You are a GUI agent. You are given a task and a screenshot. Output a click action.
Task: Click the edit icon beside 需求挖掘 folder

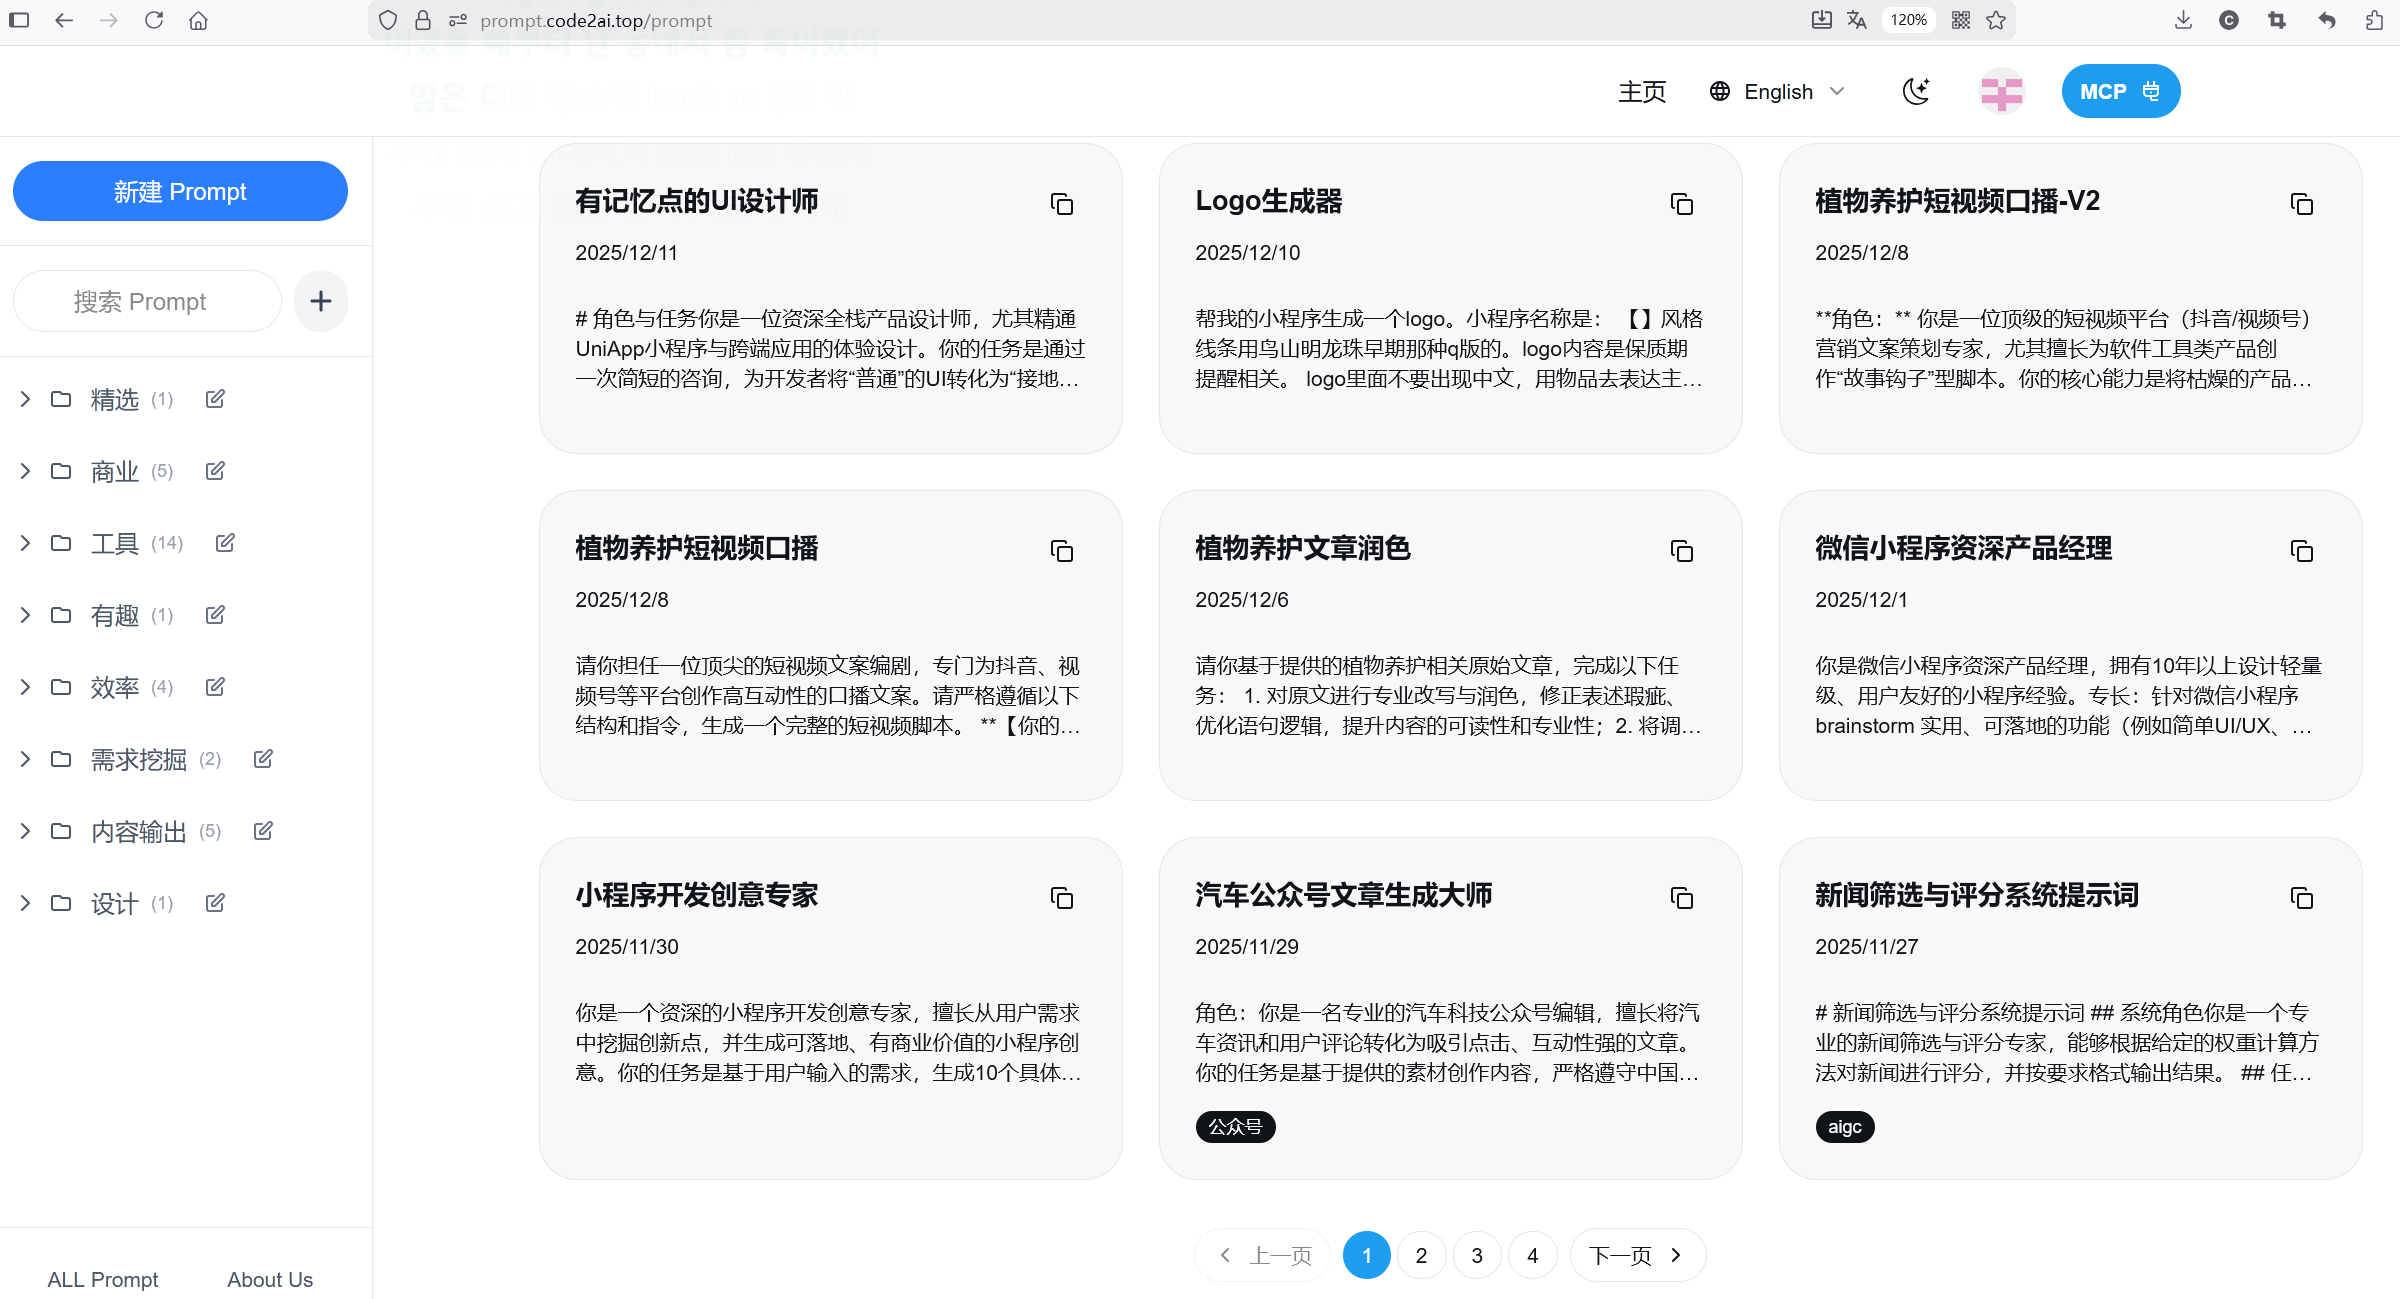(x=263, y=759)
